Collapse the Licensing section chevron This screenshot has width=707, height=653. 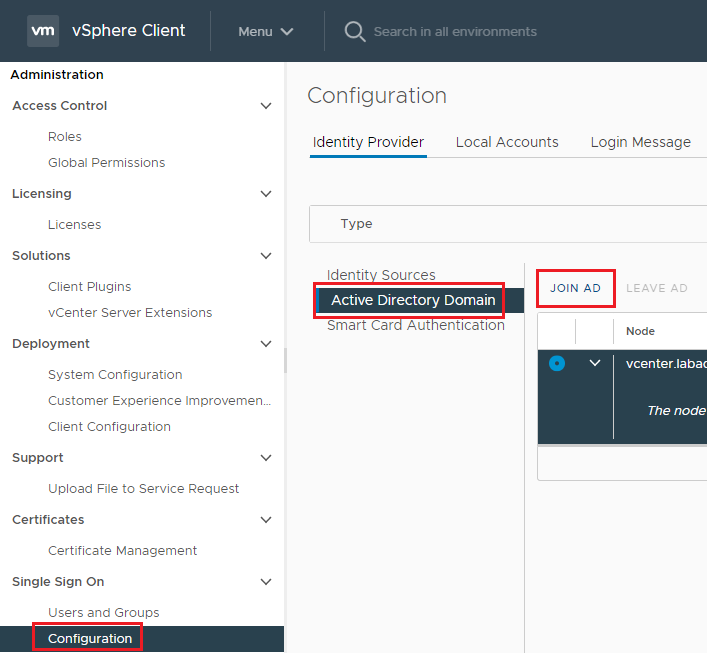point(265,194)
